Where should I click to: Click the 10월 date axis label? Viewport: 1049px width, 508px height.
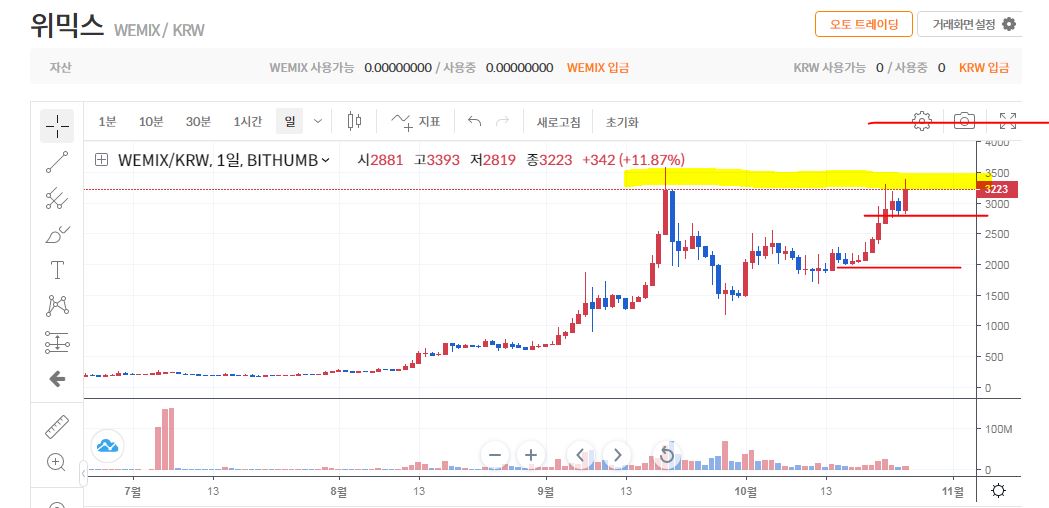click(745, 492)
